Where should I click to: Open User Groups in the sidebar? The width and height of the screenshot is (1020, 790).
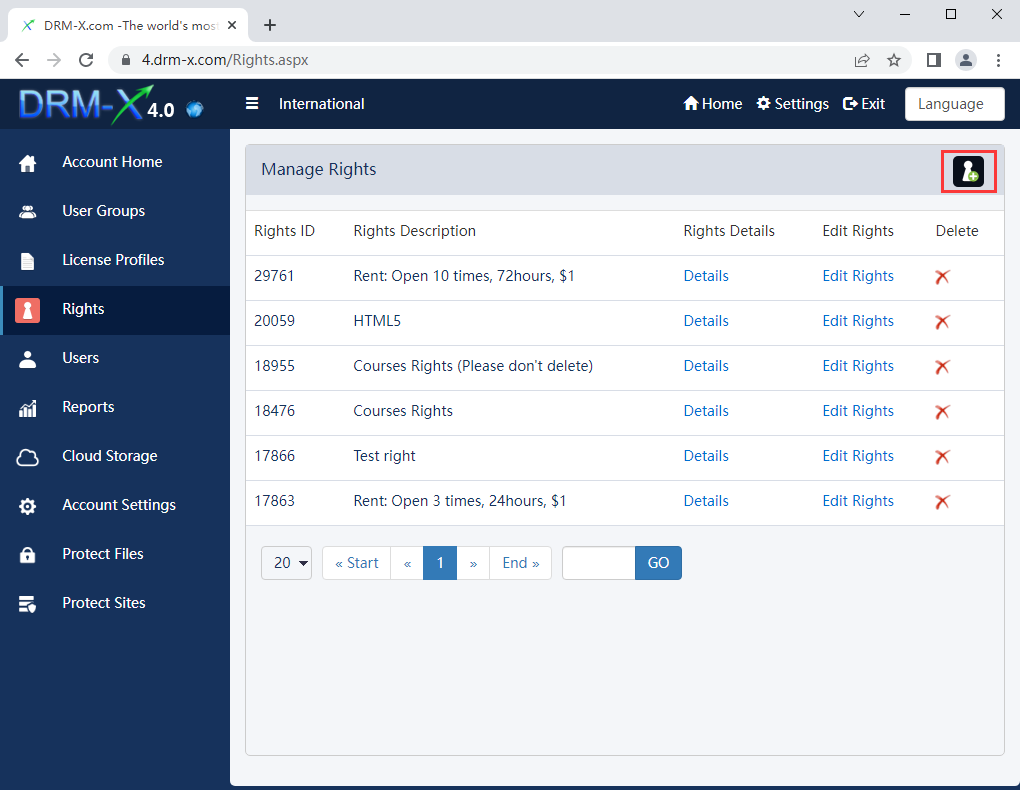103,211
